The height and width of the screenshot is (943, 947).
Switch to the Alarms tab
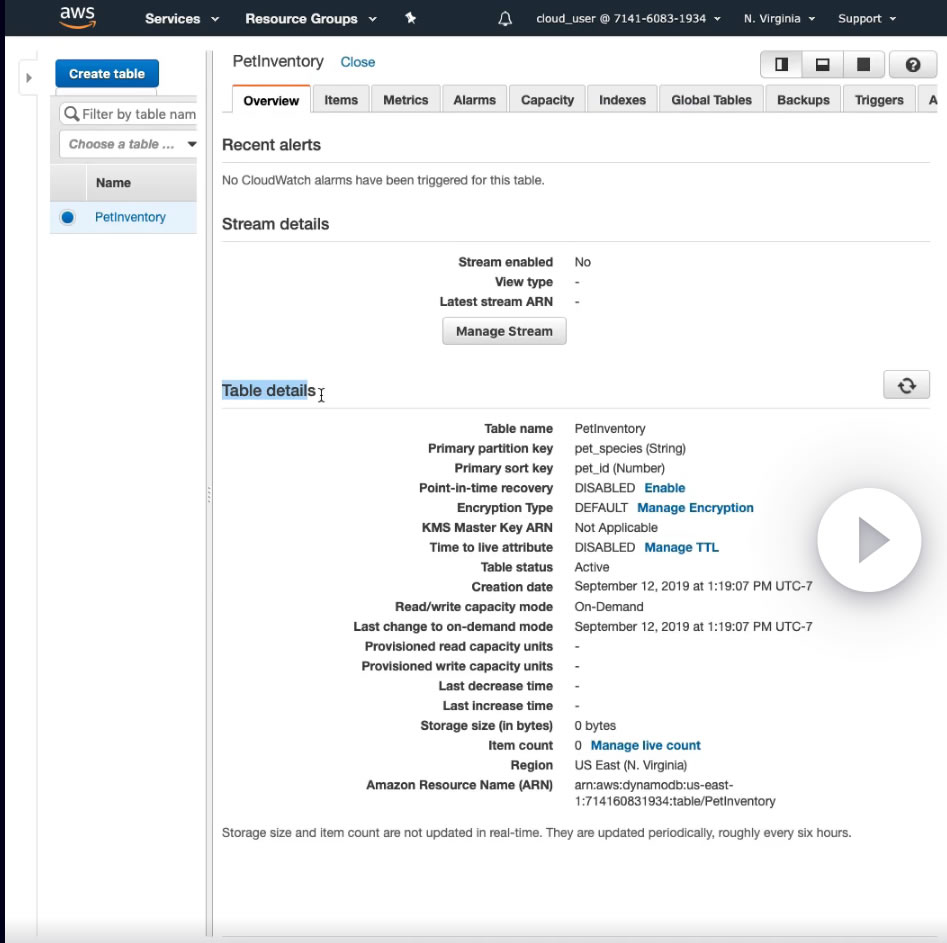click(475, 100)
